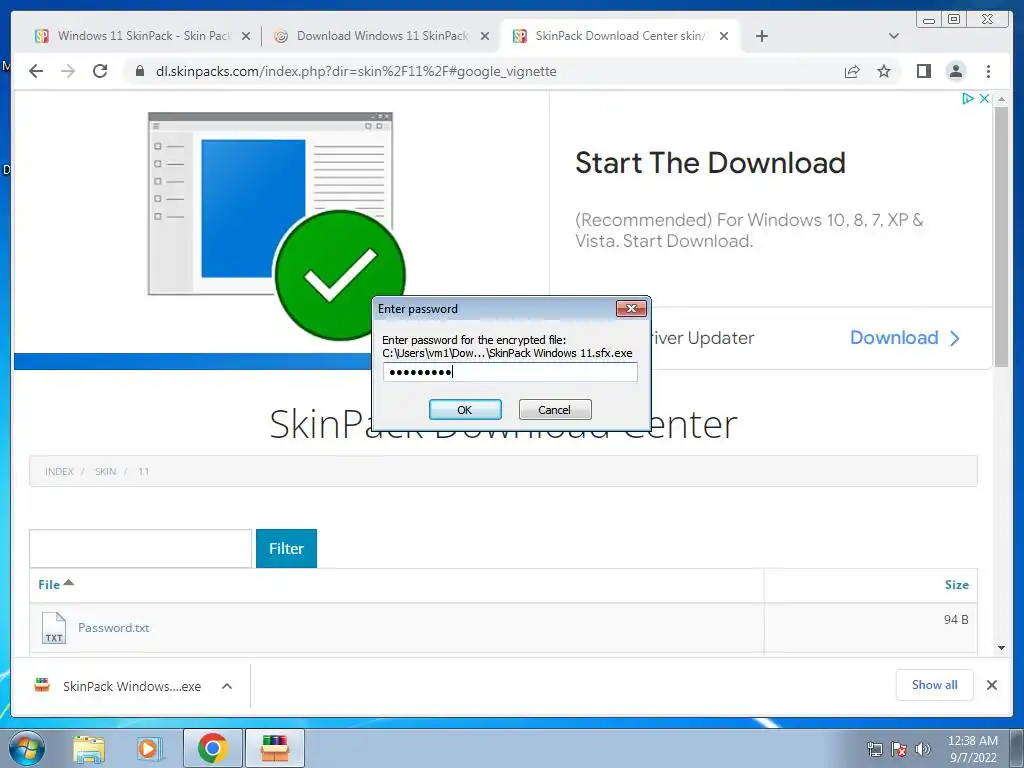Click the filter text input box
Screen dimensions: 1024x768
tap(140, 549)
